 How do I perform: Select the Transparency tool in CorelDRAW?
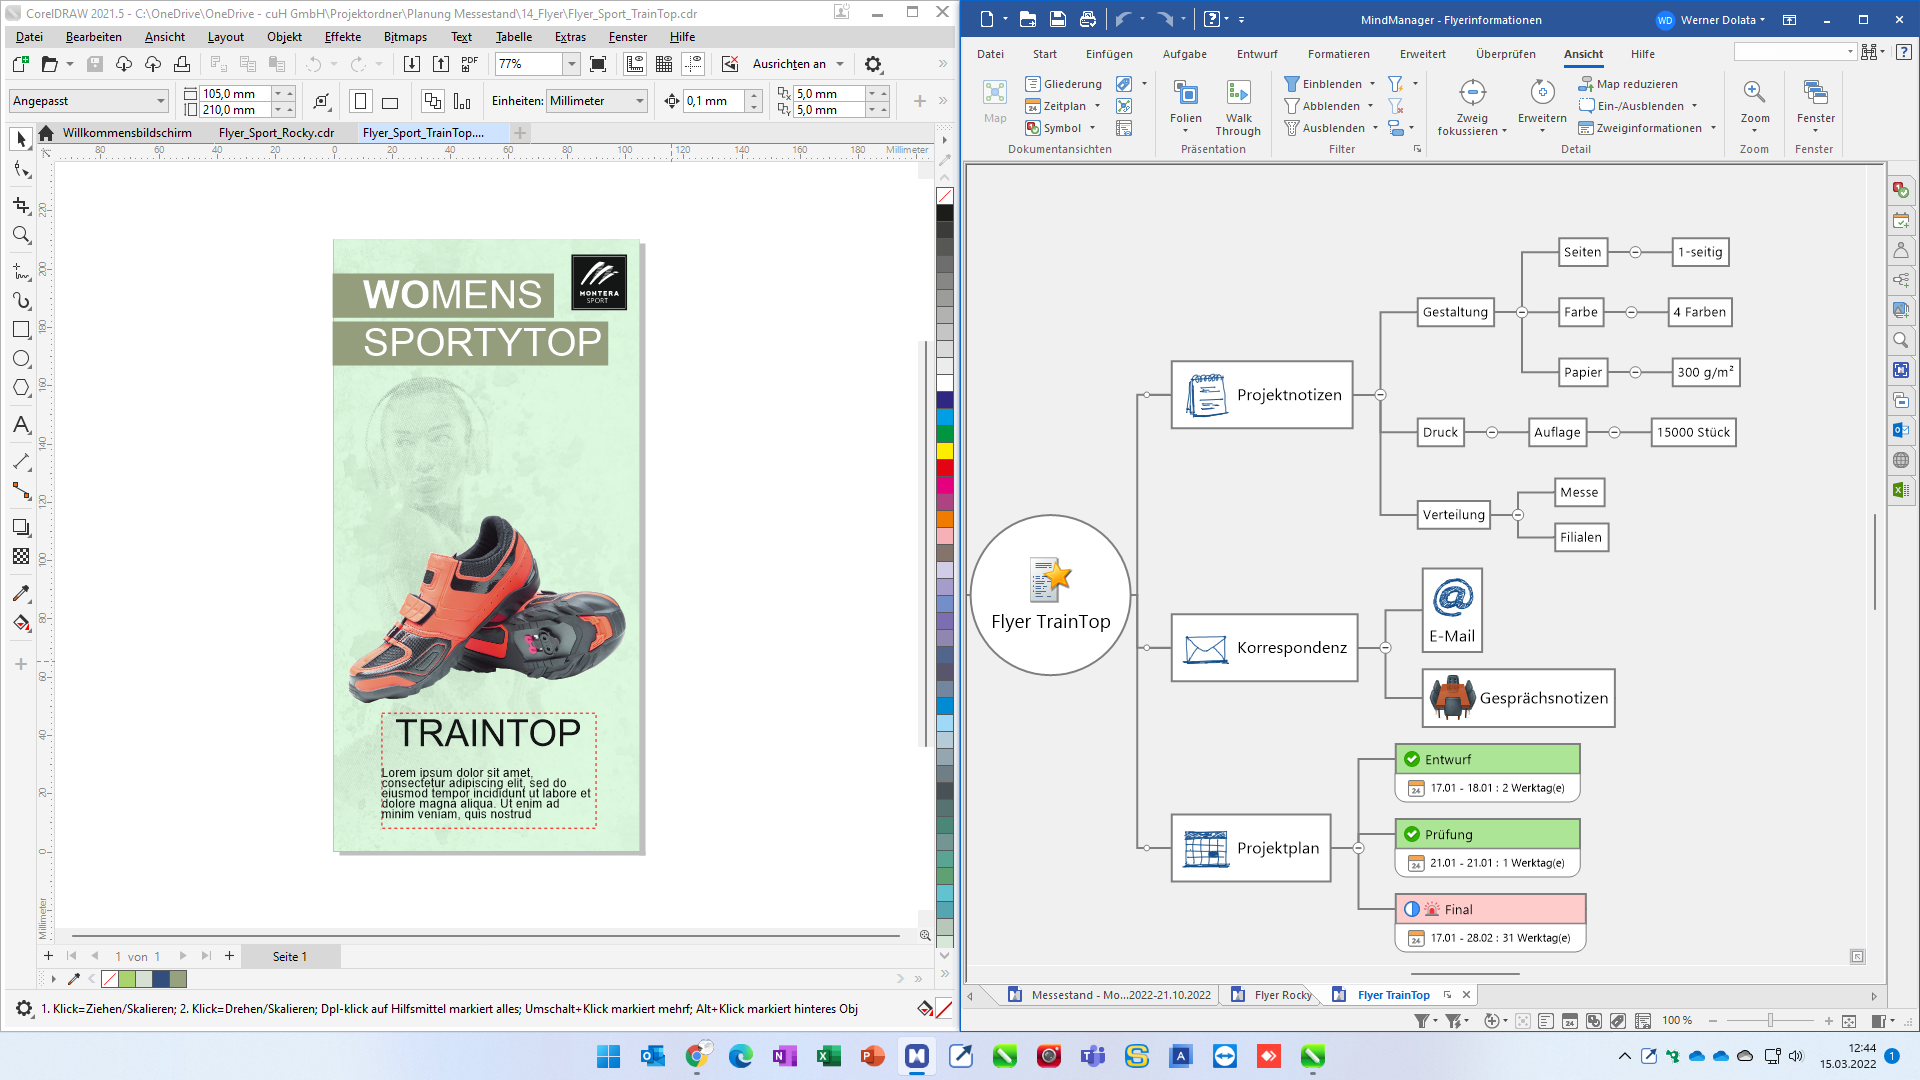pyautogui.click(x=21, y=556)
